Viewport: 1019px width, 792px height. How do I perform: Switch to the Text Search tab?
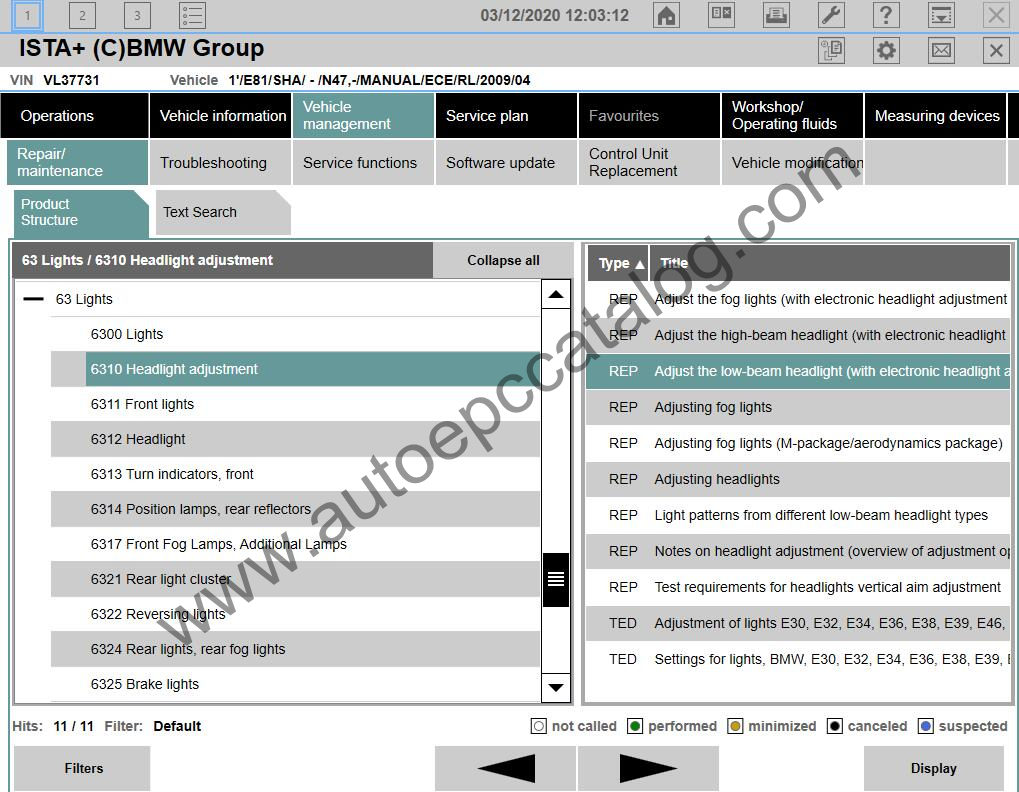(222, 212)
